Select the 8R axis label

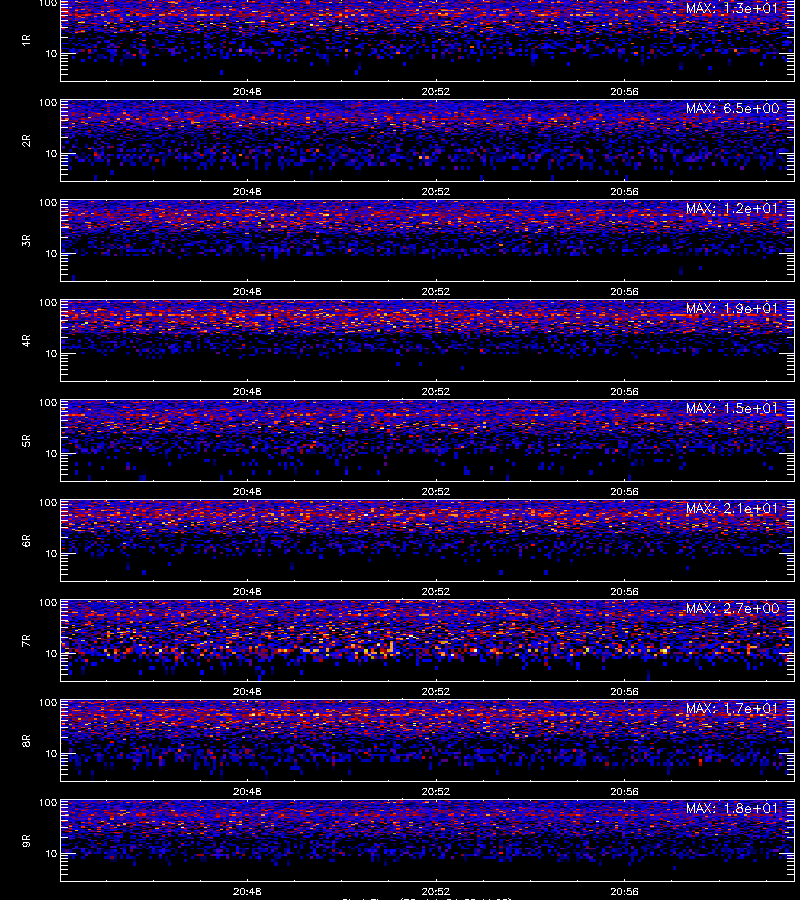click(26, 740)
